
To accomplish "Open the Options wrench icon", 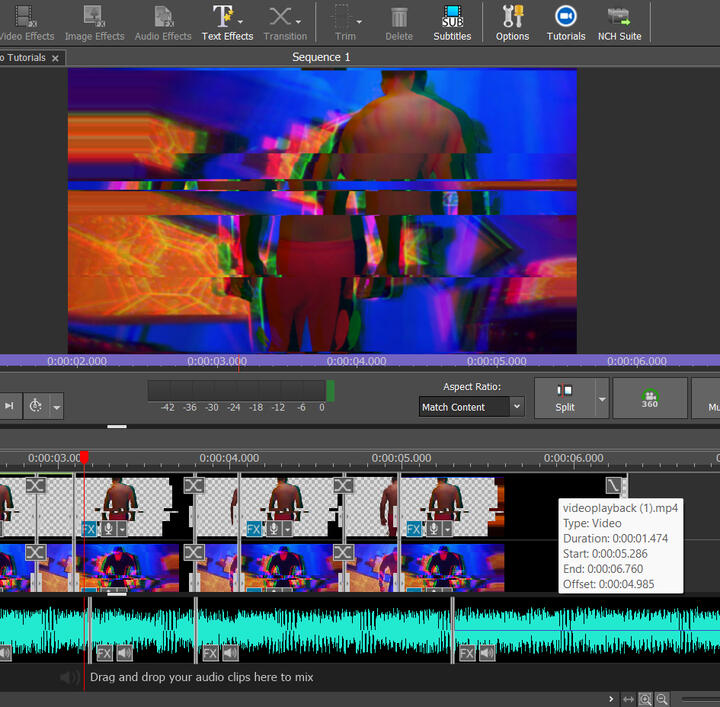I will (x=512, y=22).
